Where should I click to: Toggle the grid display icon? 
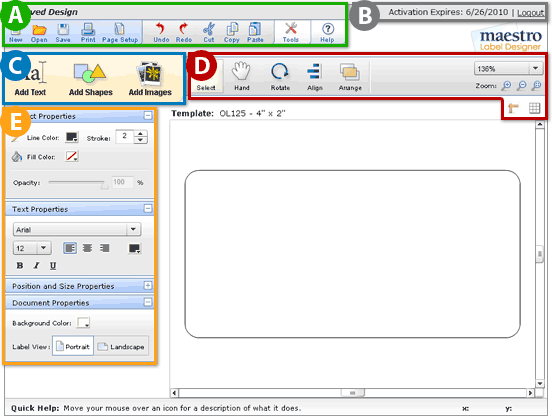pos(534,108)
